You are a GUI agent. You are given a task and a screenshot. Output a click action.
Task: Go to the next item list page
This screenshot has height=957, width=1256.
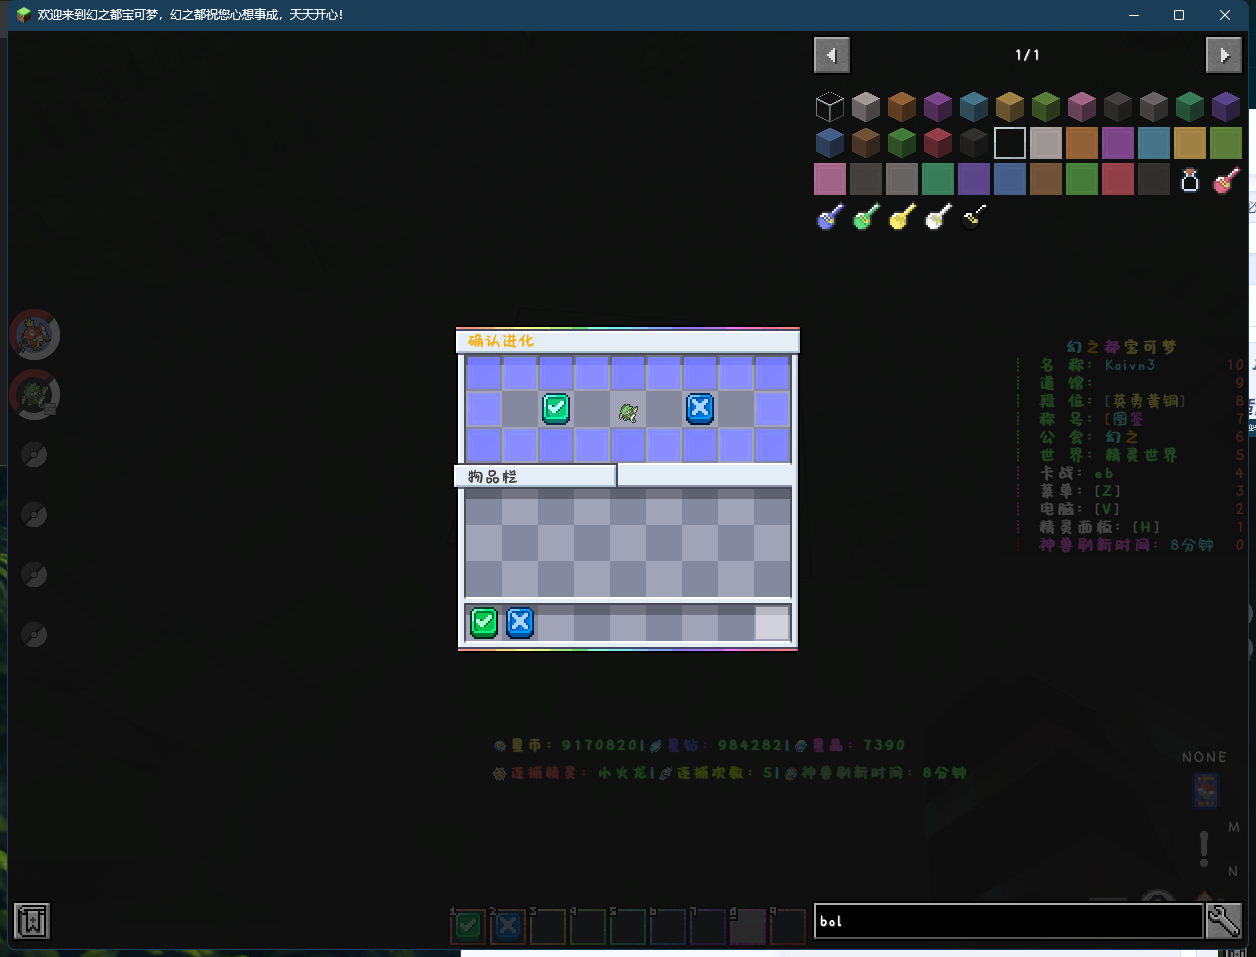coord(1223,55)
